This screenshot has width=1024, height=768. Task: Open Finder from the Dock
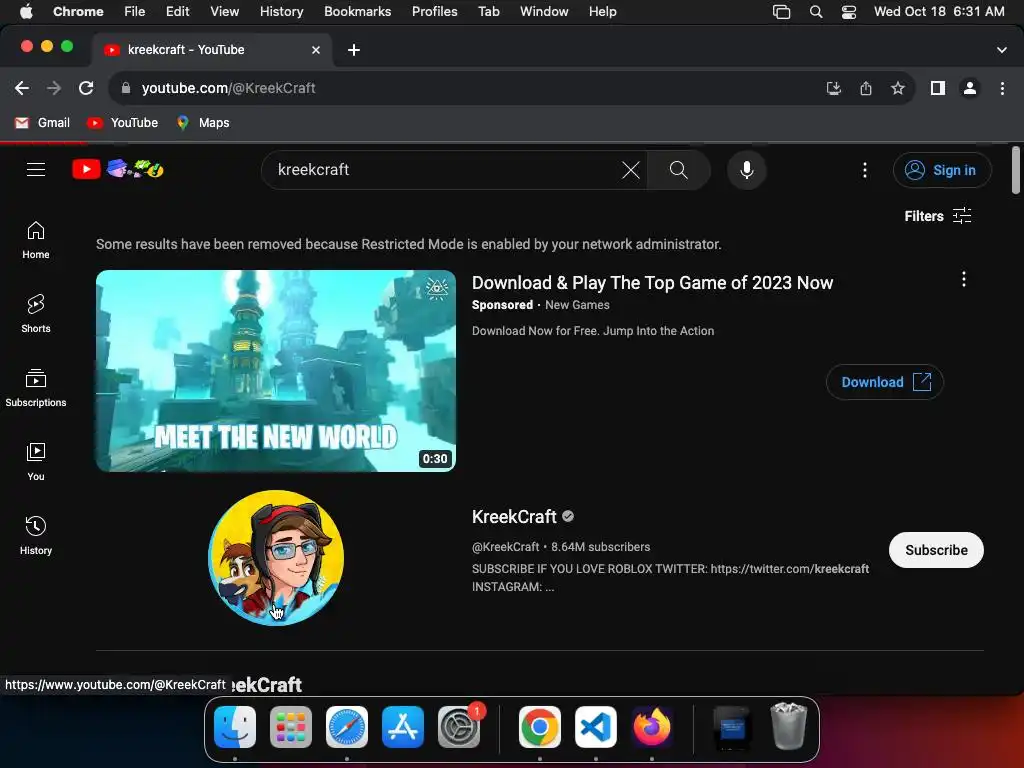235,727
